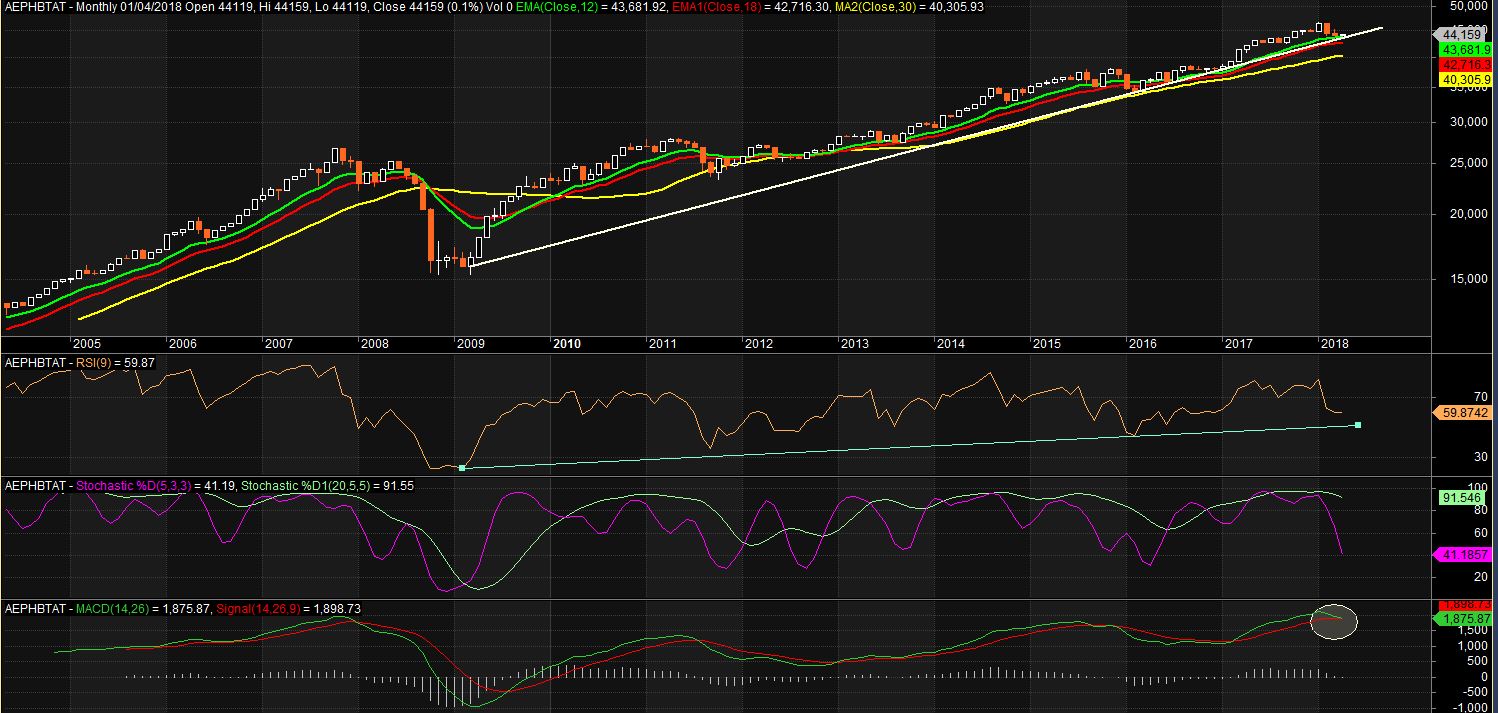Click the 2009 year label on the time axis
1498x713 pixels.
click(471, 343)
